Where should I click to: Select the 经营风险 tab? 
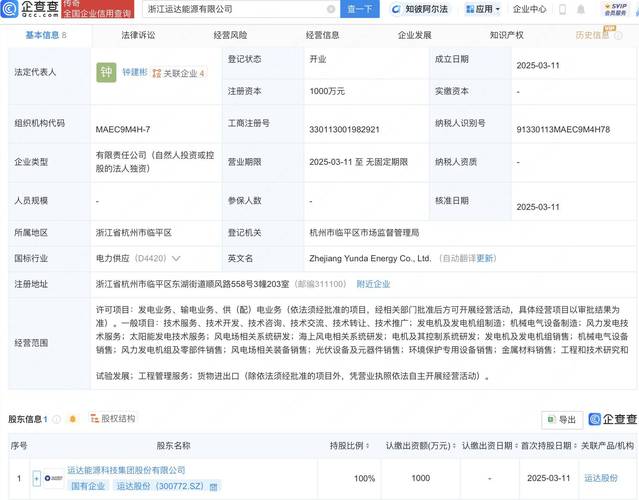pos(231,35)
